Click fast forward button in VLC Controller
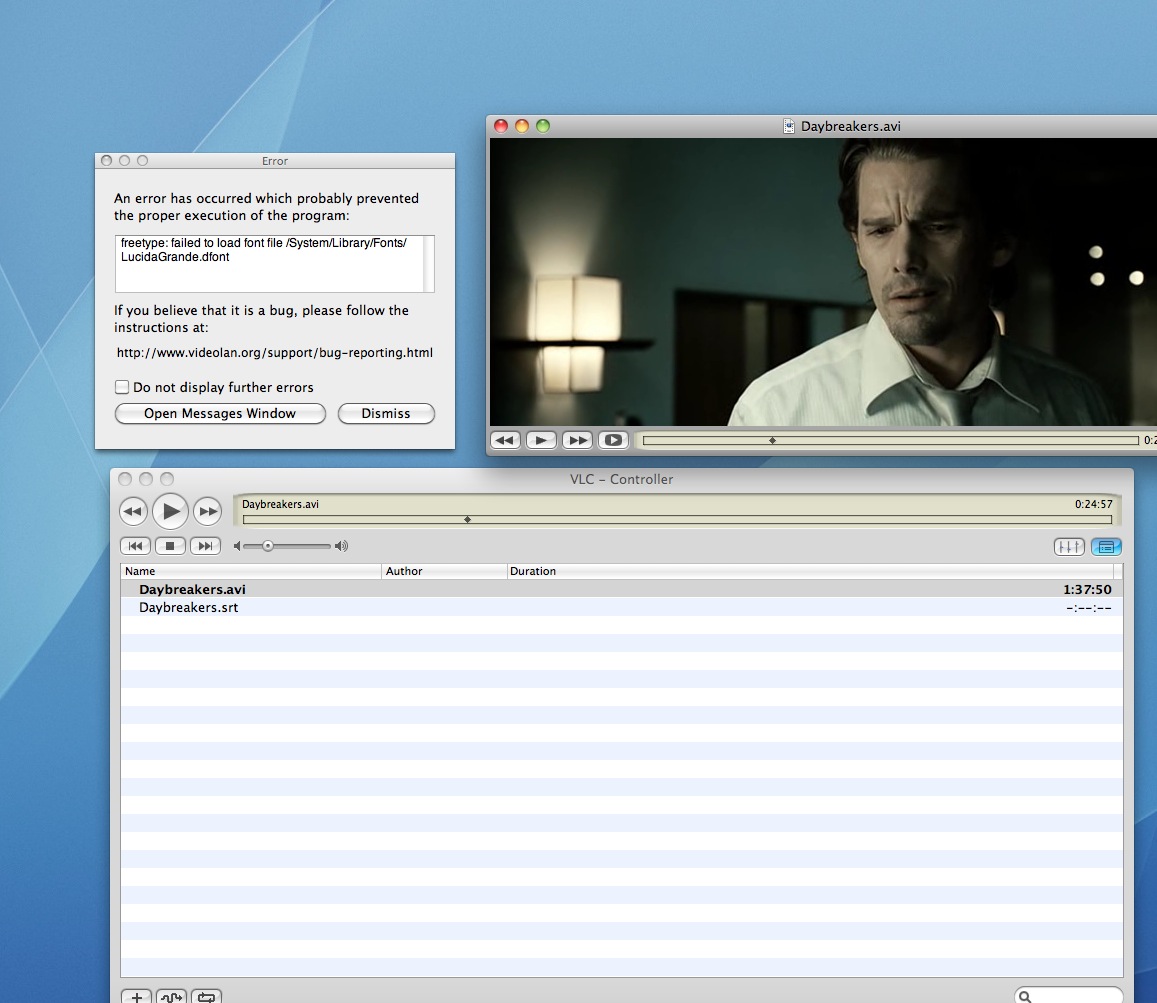 pos(208,511)
